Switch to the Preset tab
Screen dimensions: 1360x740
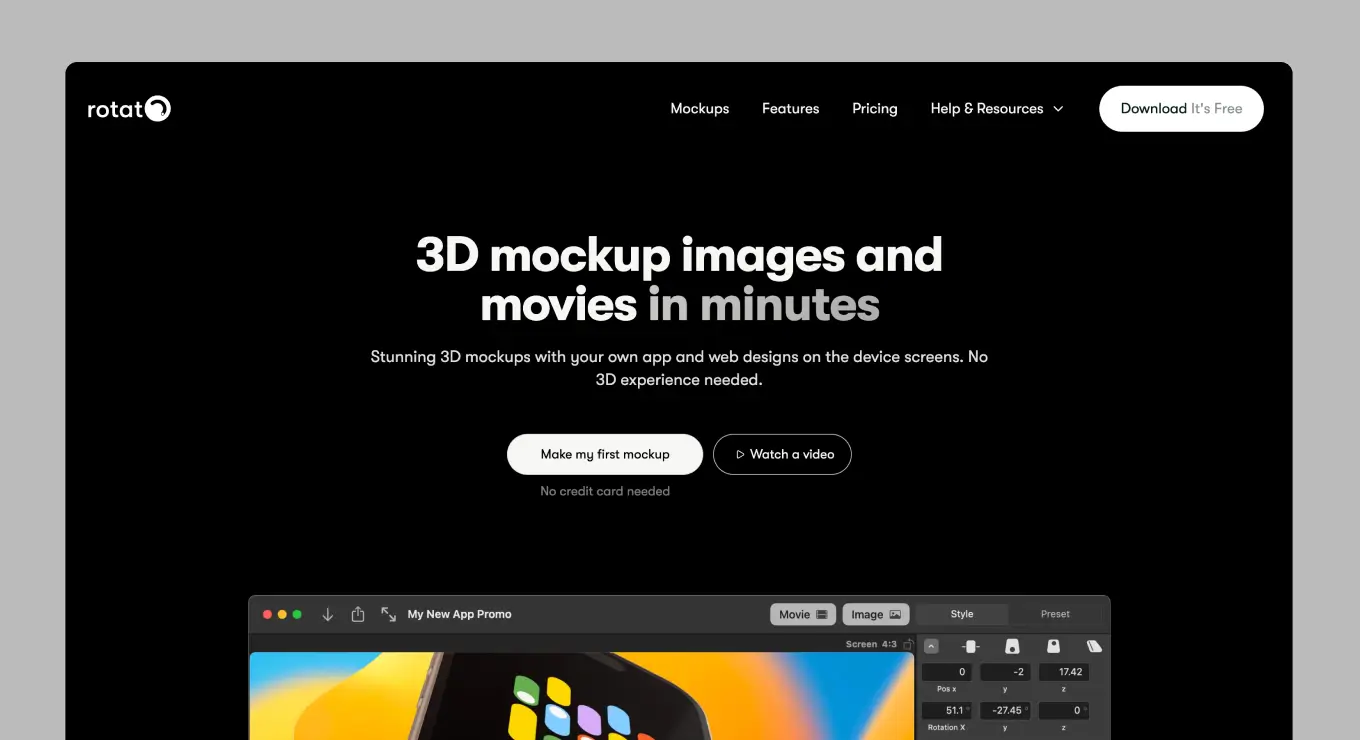point(1055,615)
